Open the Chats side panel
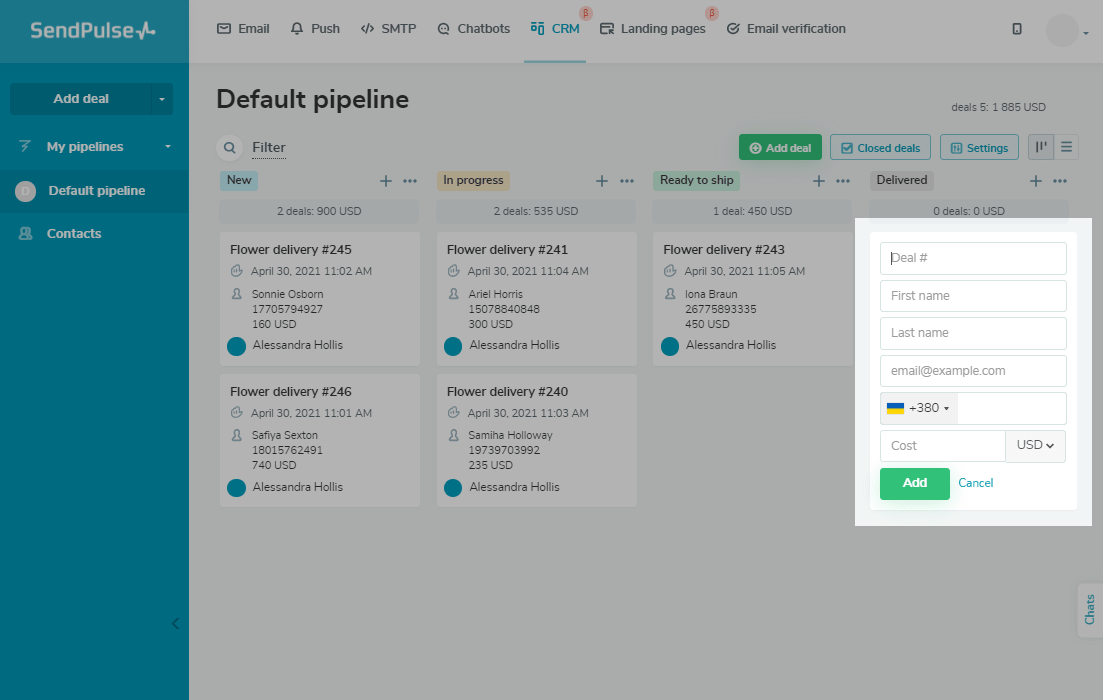 coord(1090,609)
